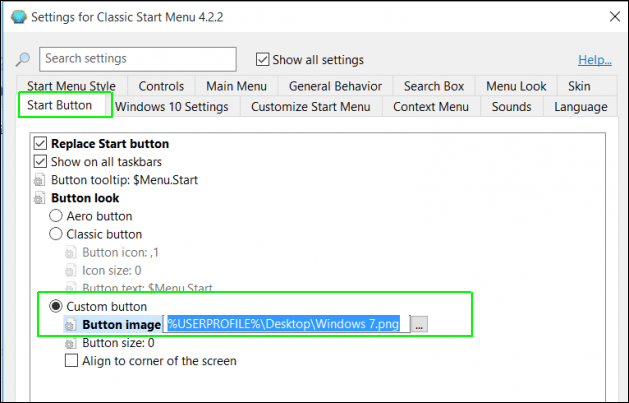Click the Button icon setting icon
The image size is (629, 403).
(71, 252)
